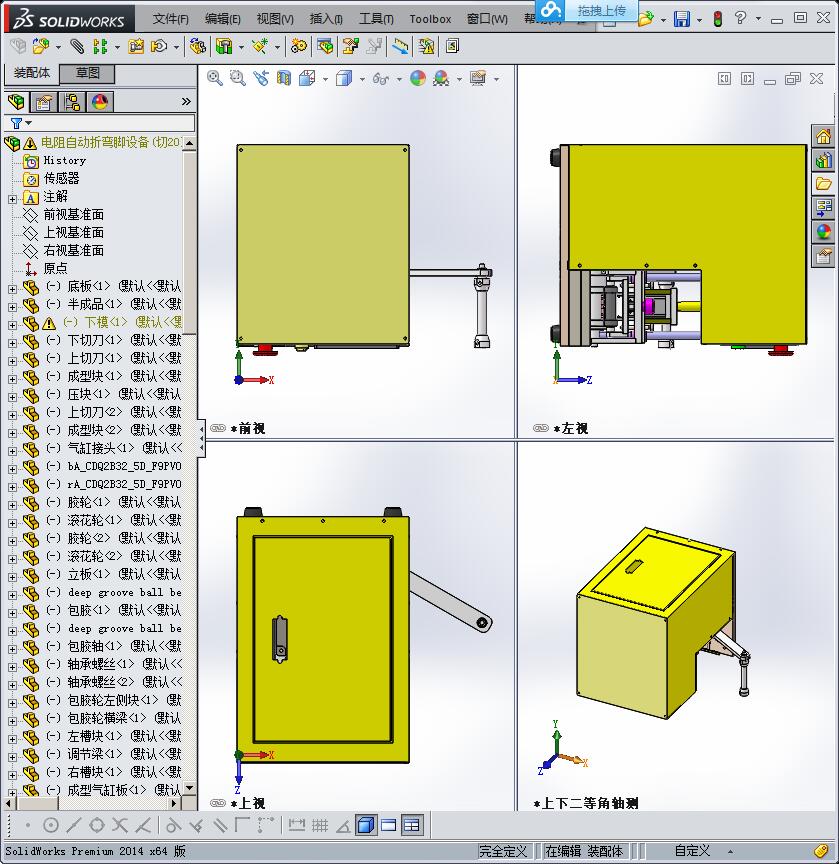Click the New Motion Study icon
The image size is (839, 864).
(x=299, y=46)
